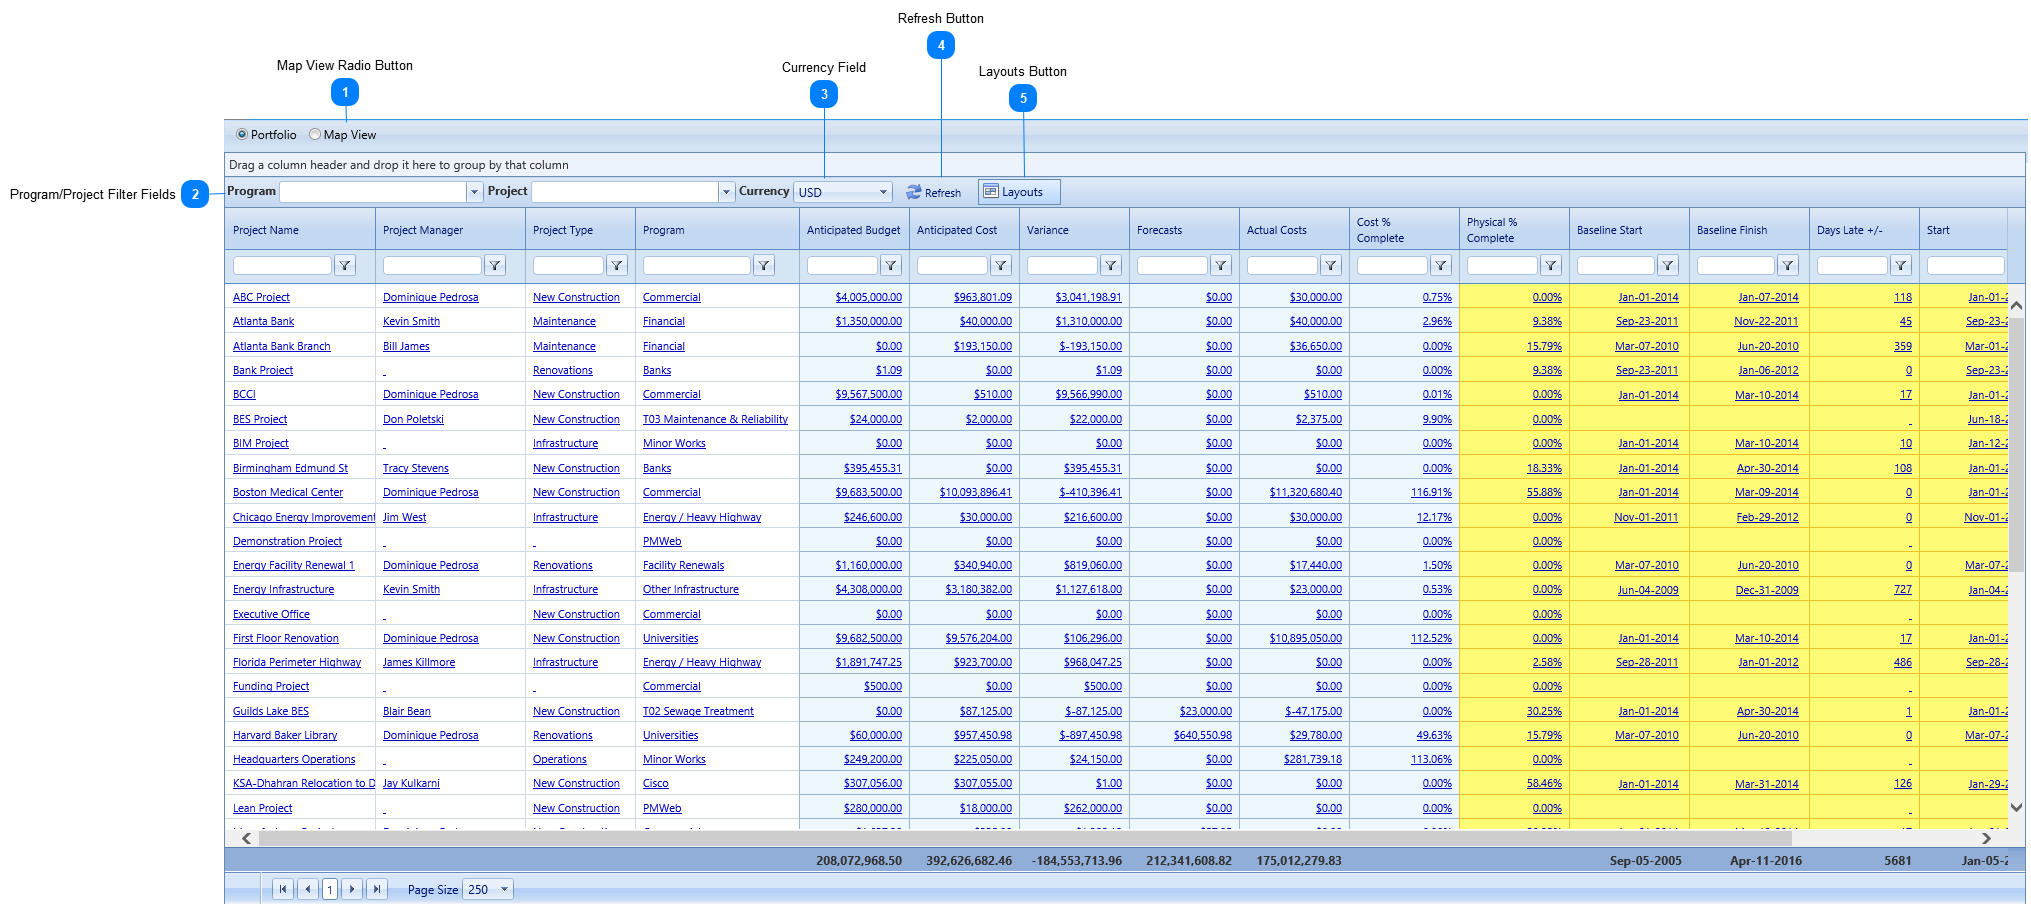Viewport: 2031px width, 907px height.
Task: Go to next page in pager
Action: pos(352,889)
